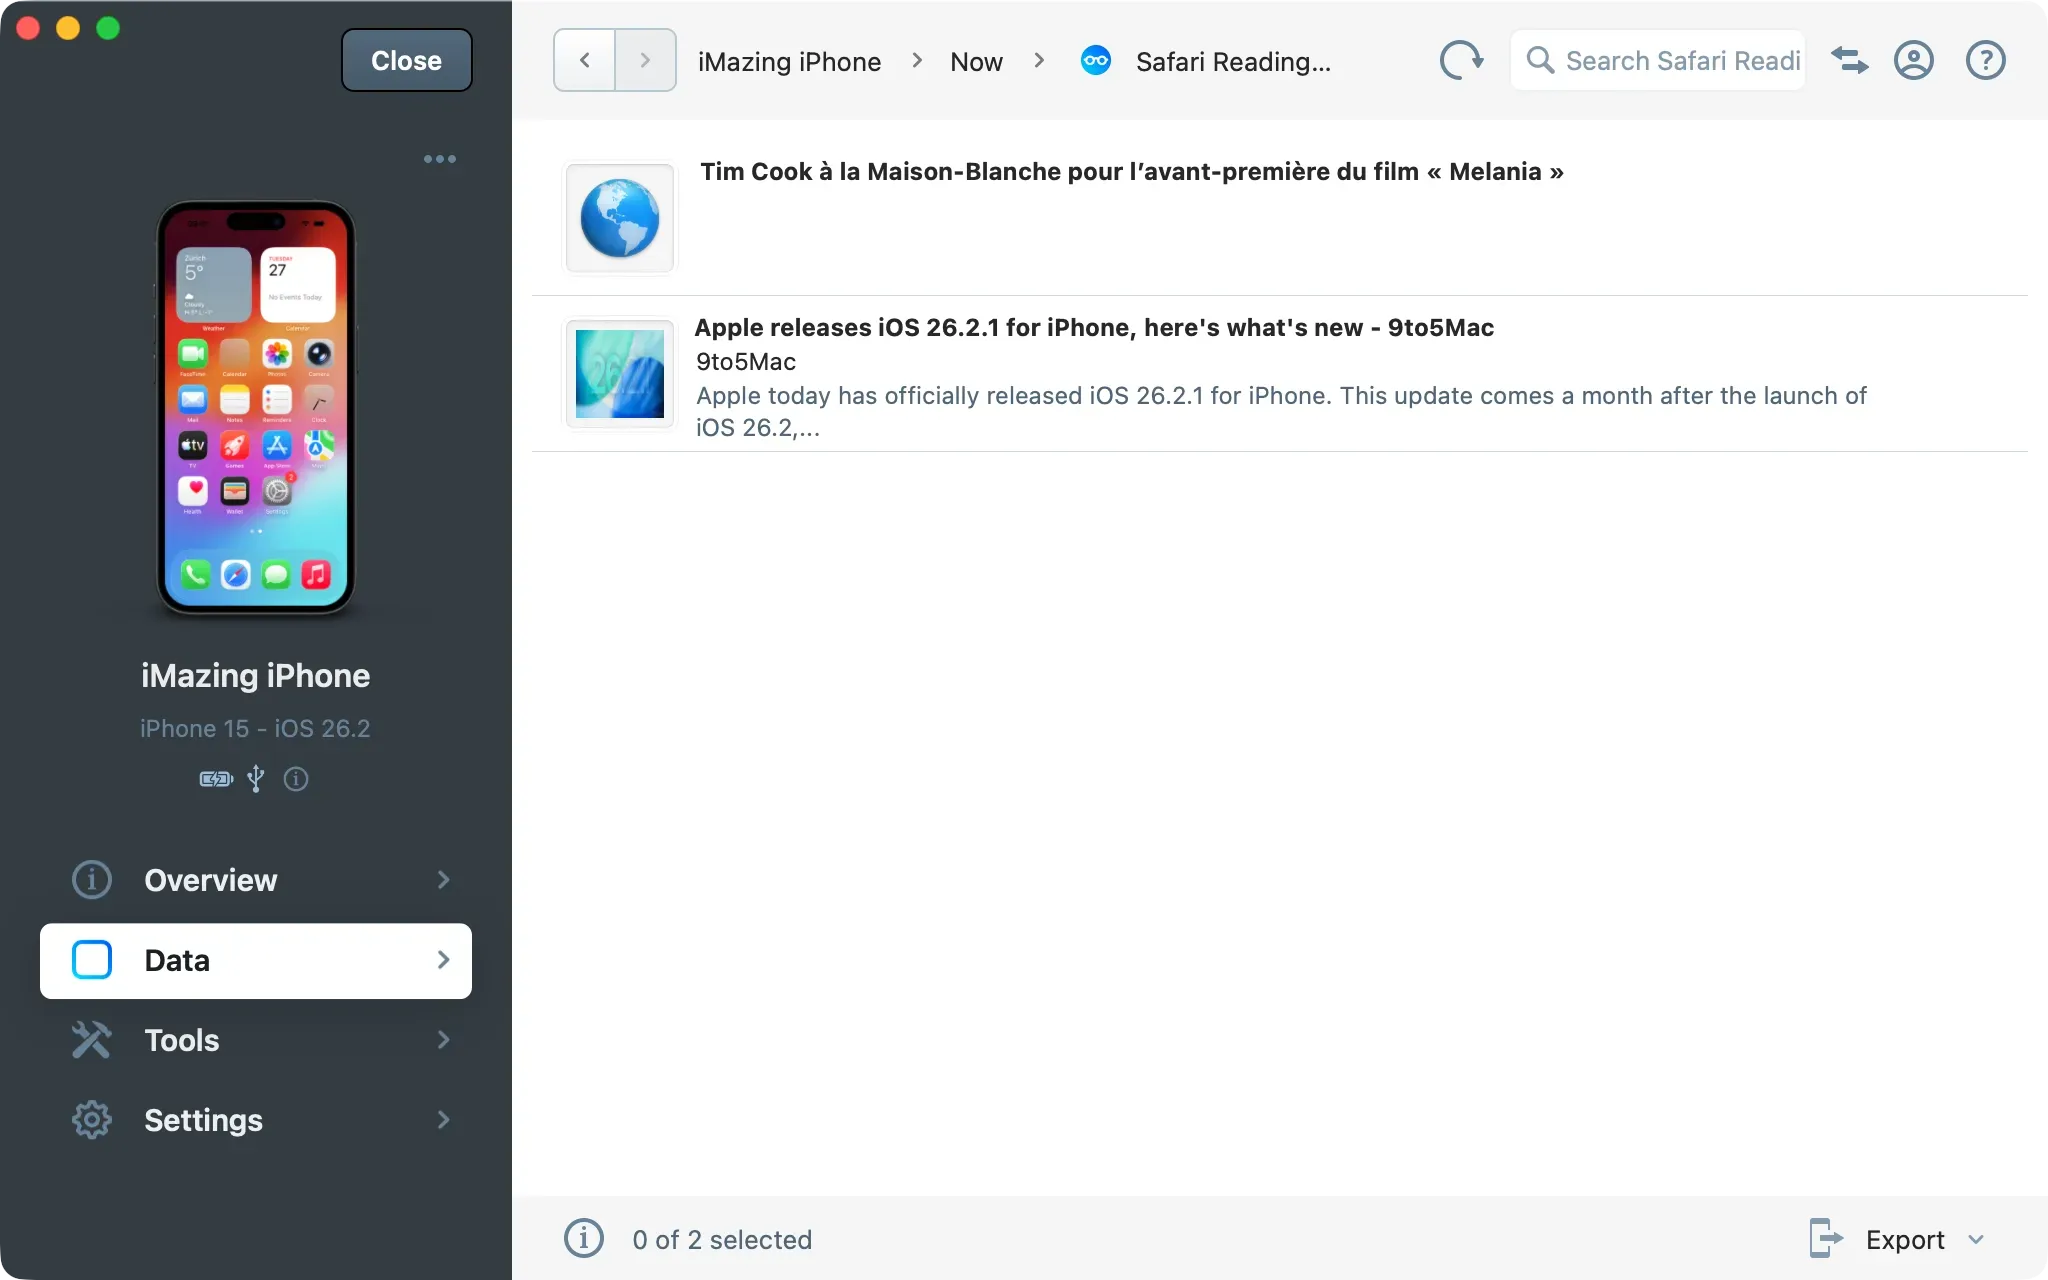The height and width of the screenshot is (1280, 2048).
Task: Open the three-dots device options menu
Action: click(440, 159)
